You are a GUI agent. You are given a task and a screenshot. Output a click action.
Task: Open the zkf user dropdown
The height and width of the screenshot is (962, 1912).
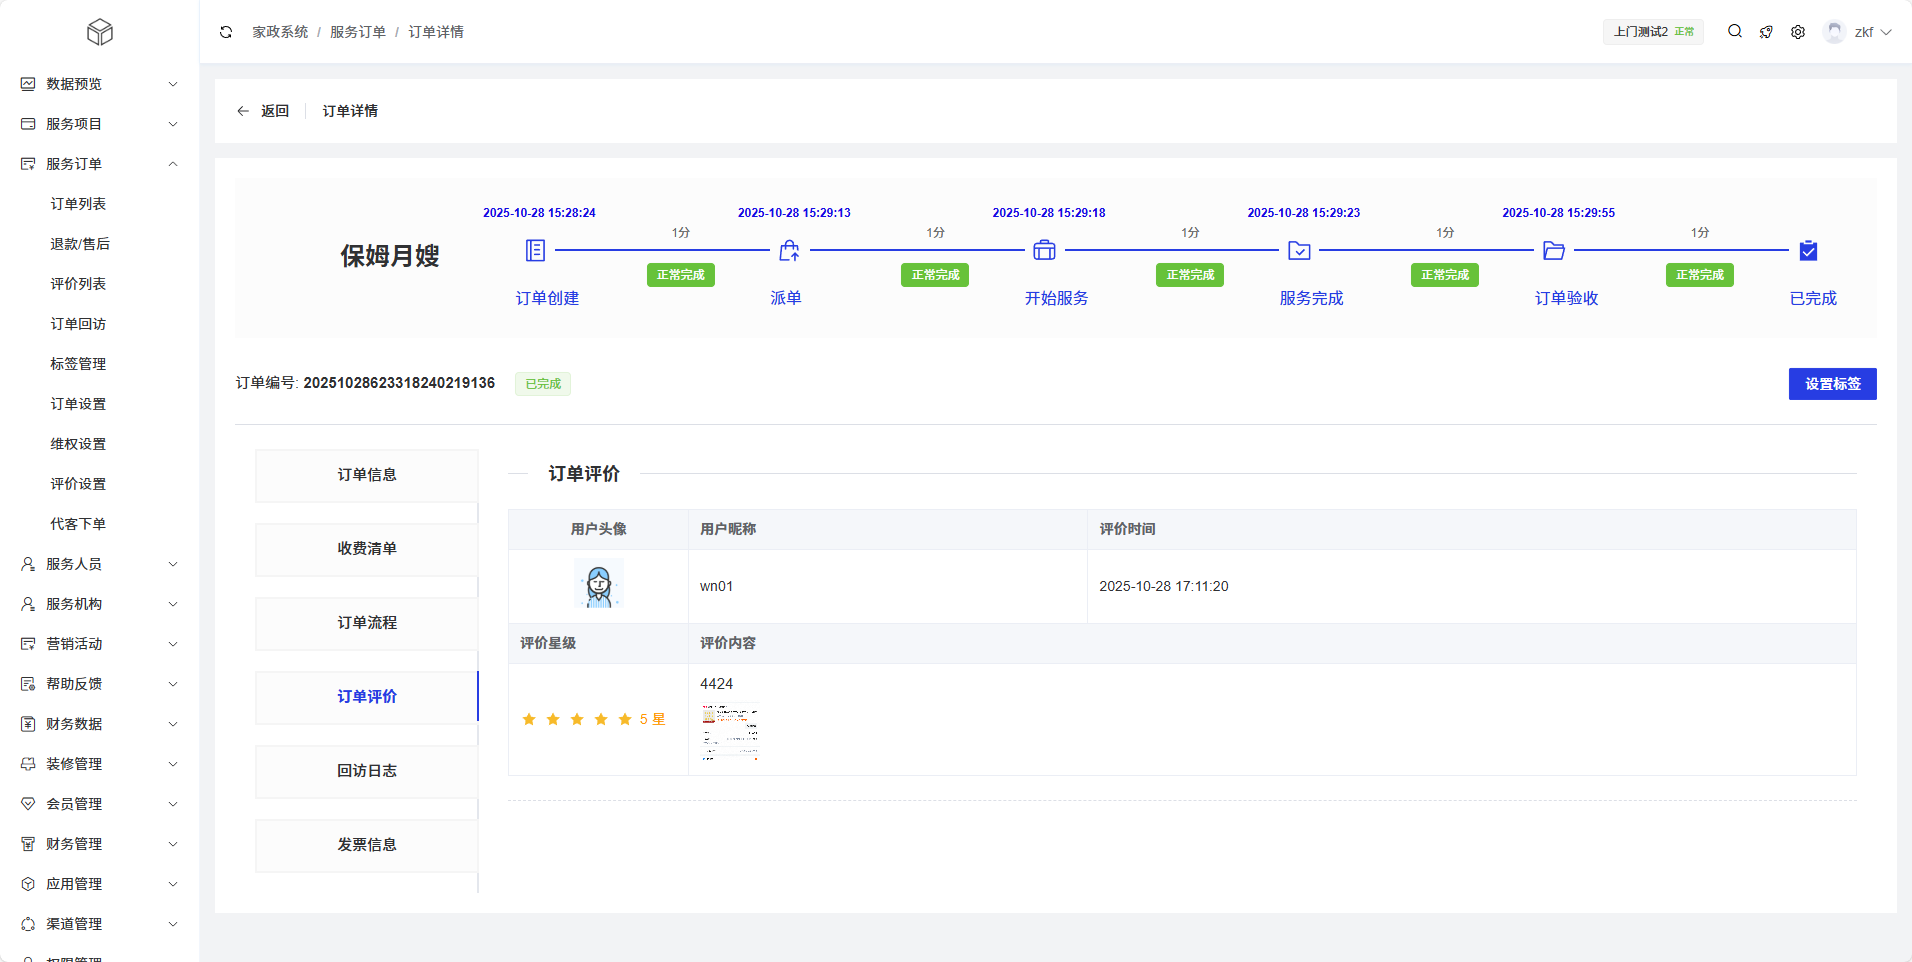1858,32
